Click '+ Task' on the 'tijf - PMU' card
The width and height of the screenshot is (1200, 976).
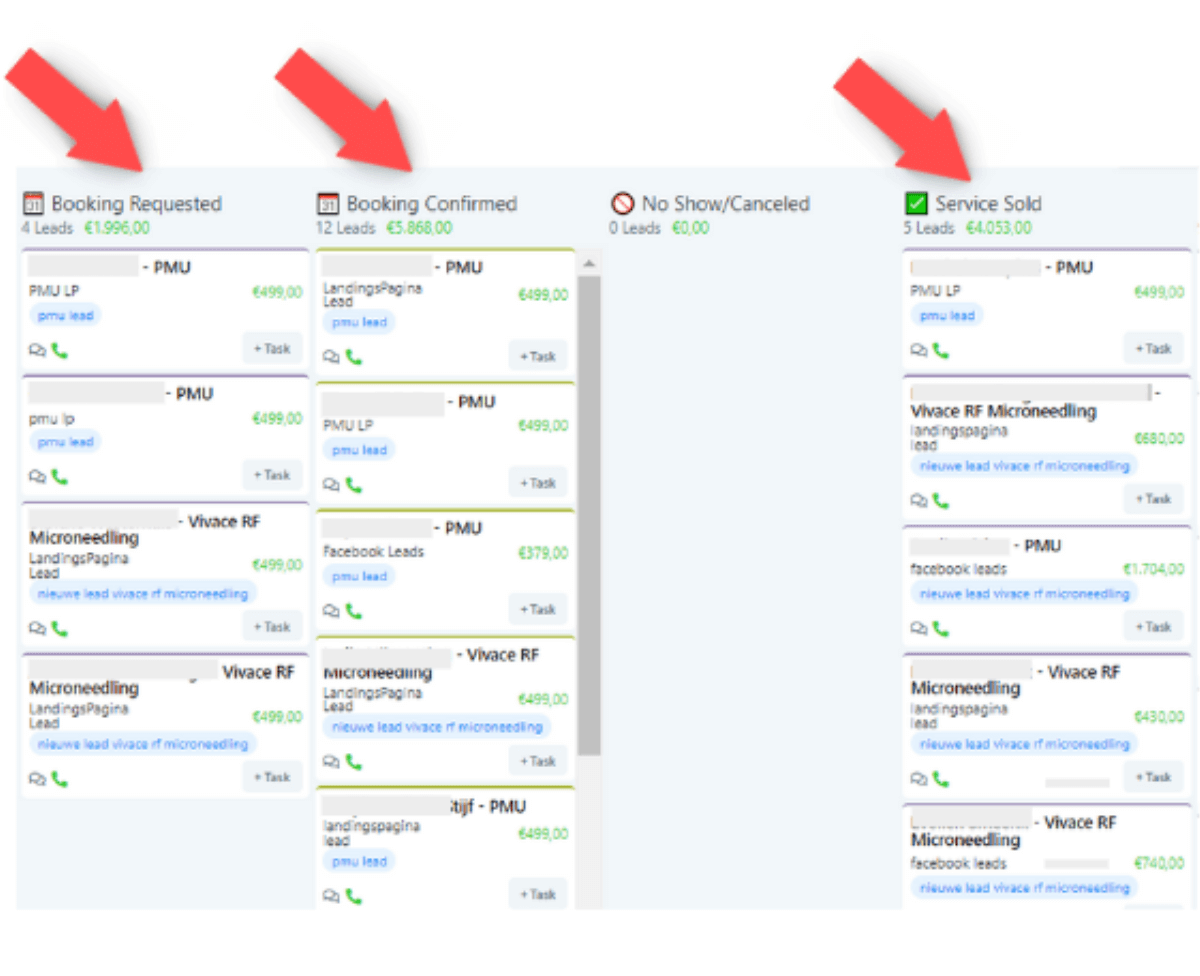tap(538, 894)
